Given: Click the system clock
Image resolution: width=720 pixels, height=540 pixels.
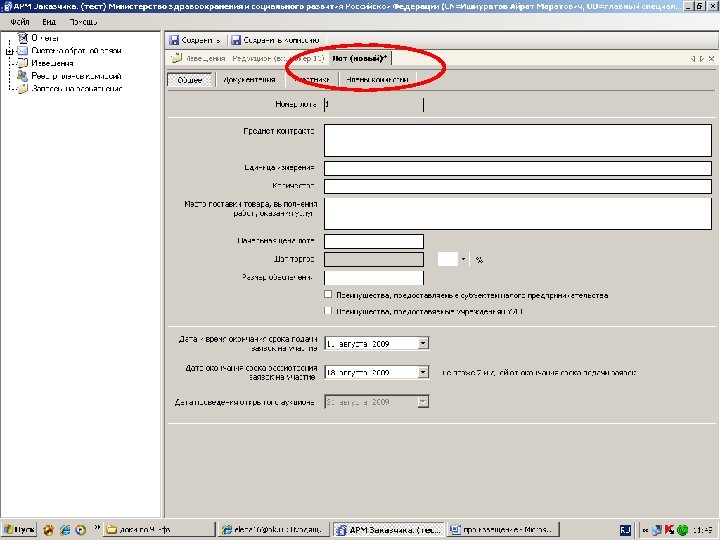Looking at the screenshot, I should point(702,530).
